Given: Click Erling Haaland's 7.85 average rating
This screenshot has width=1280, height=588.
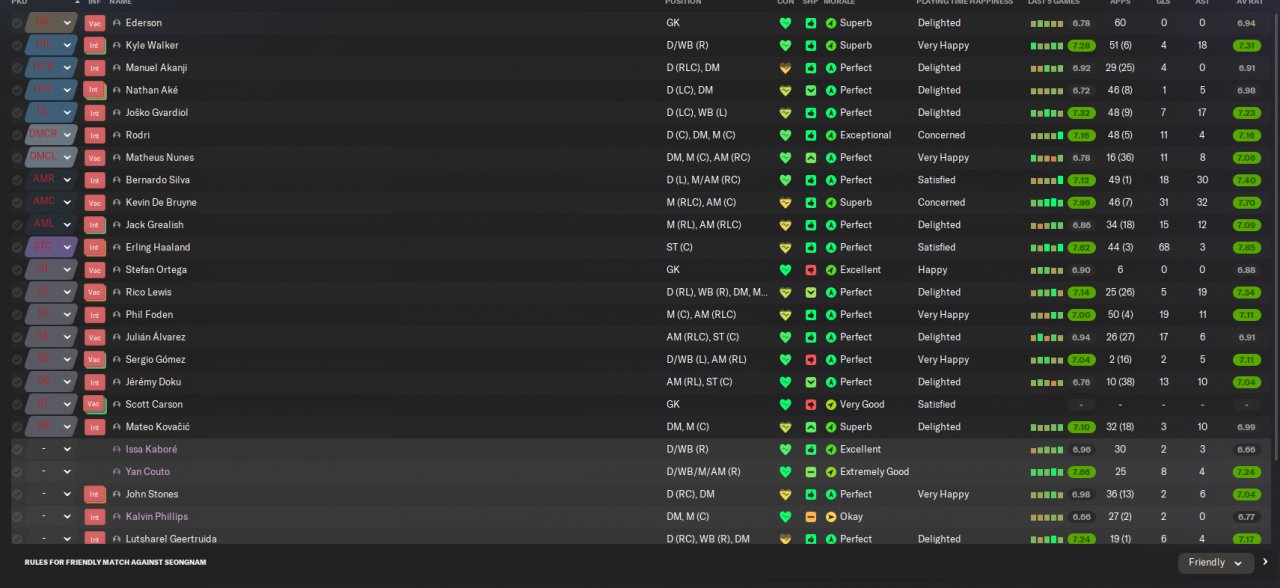Looking at the screenshot, I should (1246, 247).
